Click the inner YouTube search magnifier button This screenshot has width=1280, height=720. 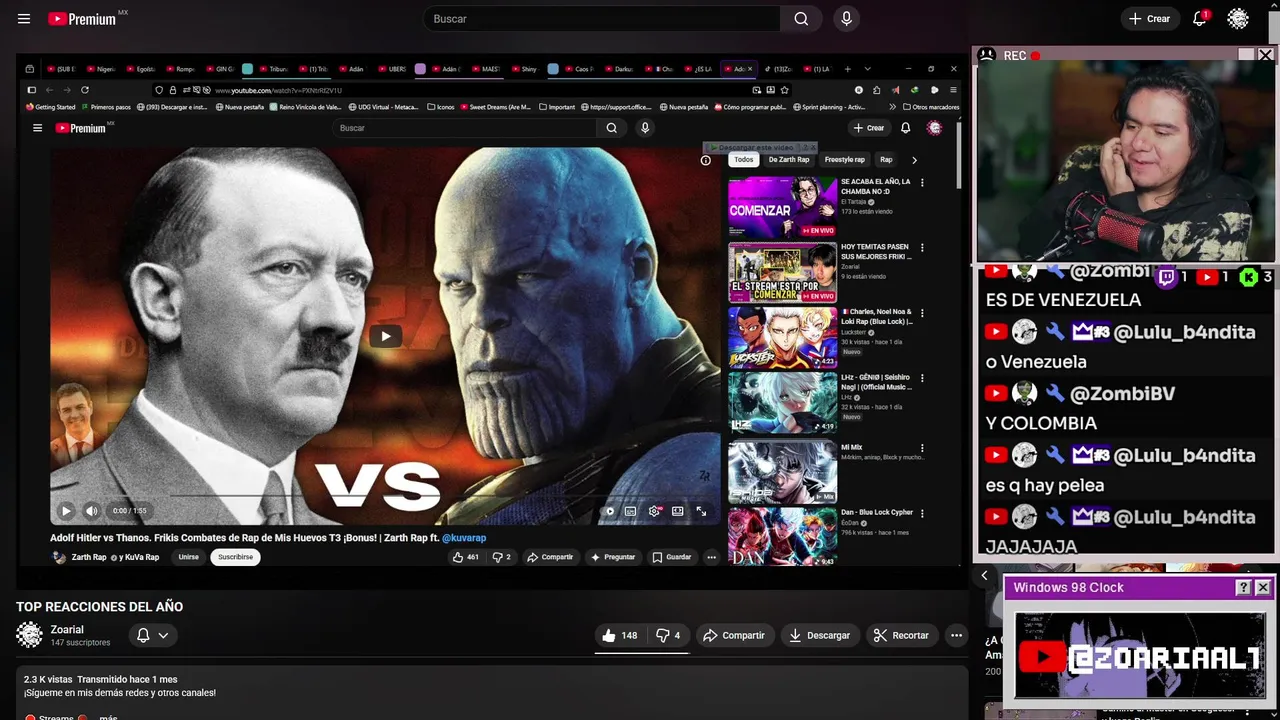(611, 128)
